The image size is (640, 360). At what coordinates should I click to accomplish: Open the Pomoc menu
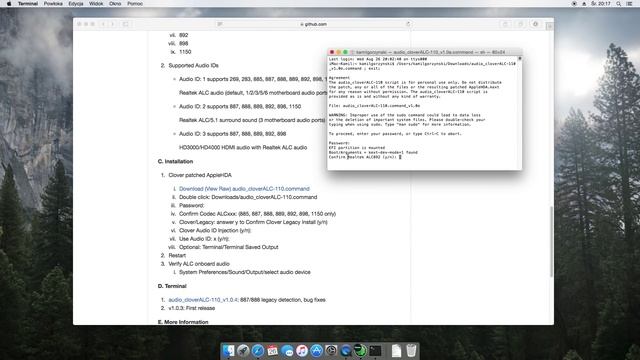(135, 4)
